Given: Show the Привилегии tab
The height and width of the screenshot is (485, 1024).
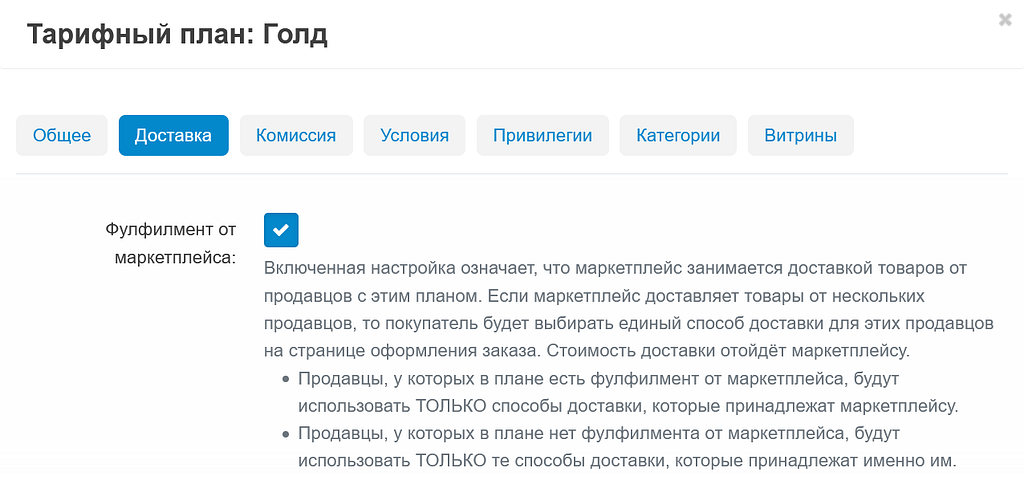Looking at the screenshot, I should (542, 136).
